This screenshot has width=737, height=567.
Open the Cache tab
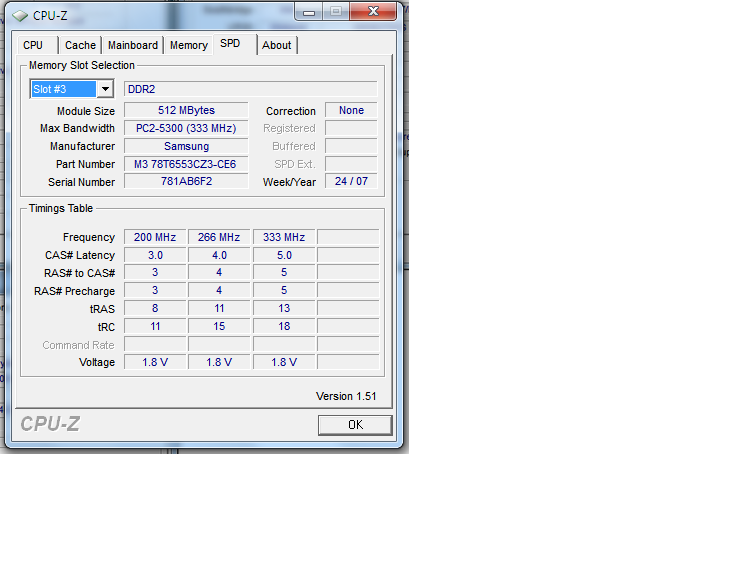pyautogui.click(x=80, y=45)
